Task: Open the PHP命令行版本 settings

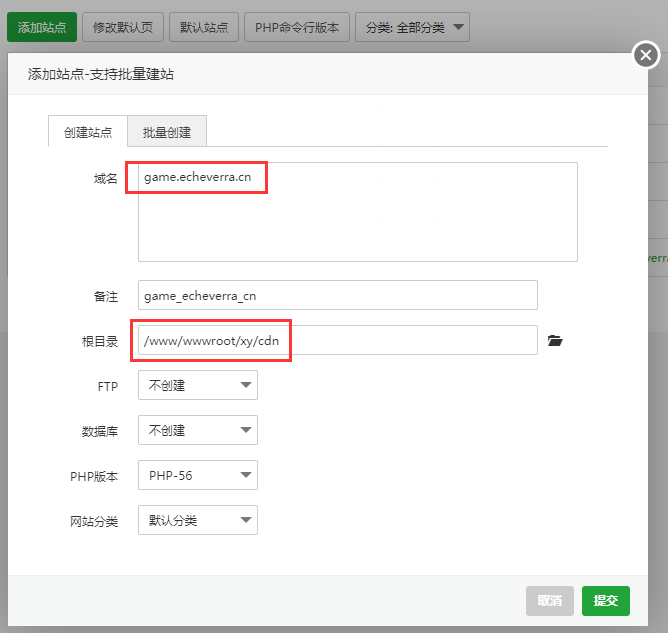Action: (297, 27)
